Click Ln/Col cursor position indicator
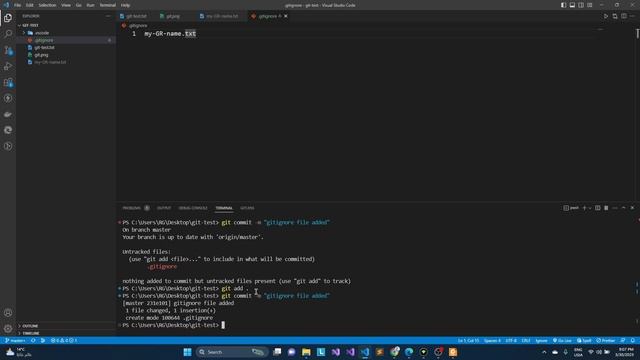The image size is (640, 360). (x=468, y=340)
